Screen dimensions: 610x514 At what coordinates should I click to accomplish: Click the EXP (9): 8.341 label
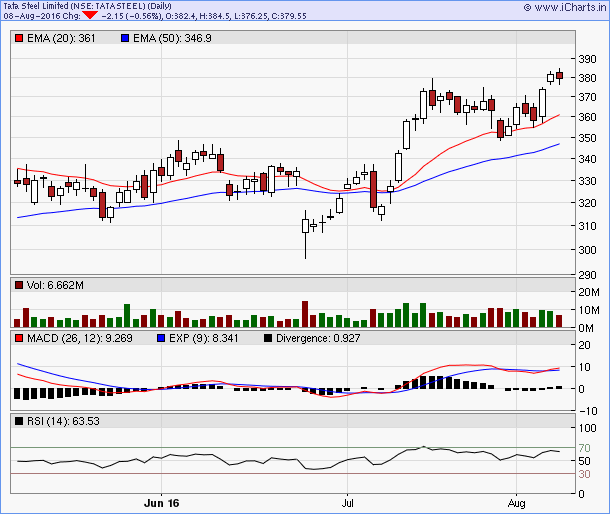pyautogui.click(x=203, y=338)
